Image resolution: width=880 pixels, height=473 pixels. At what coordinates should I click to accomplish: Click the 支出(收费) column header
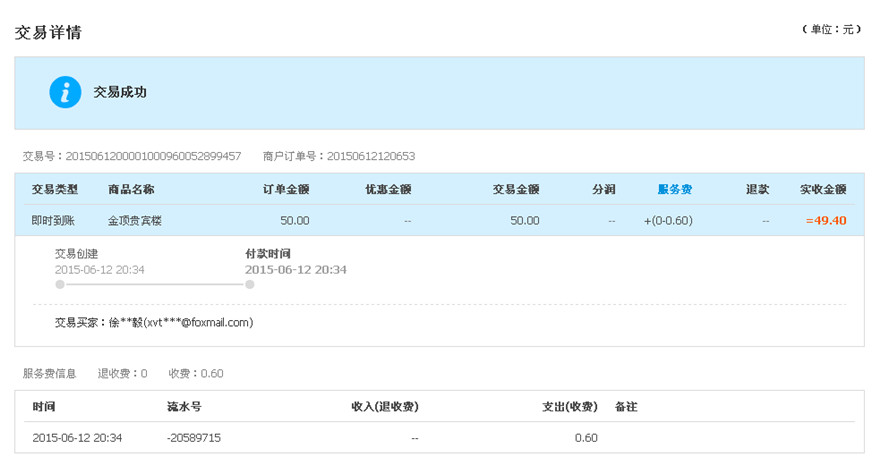[570, 407]
